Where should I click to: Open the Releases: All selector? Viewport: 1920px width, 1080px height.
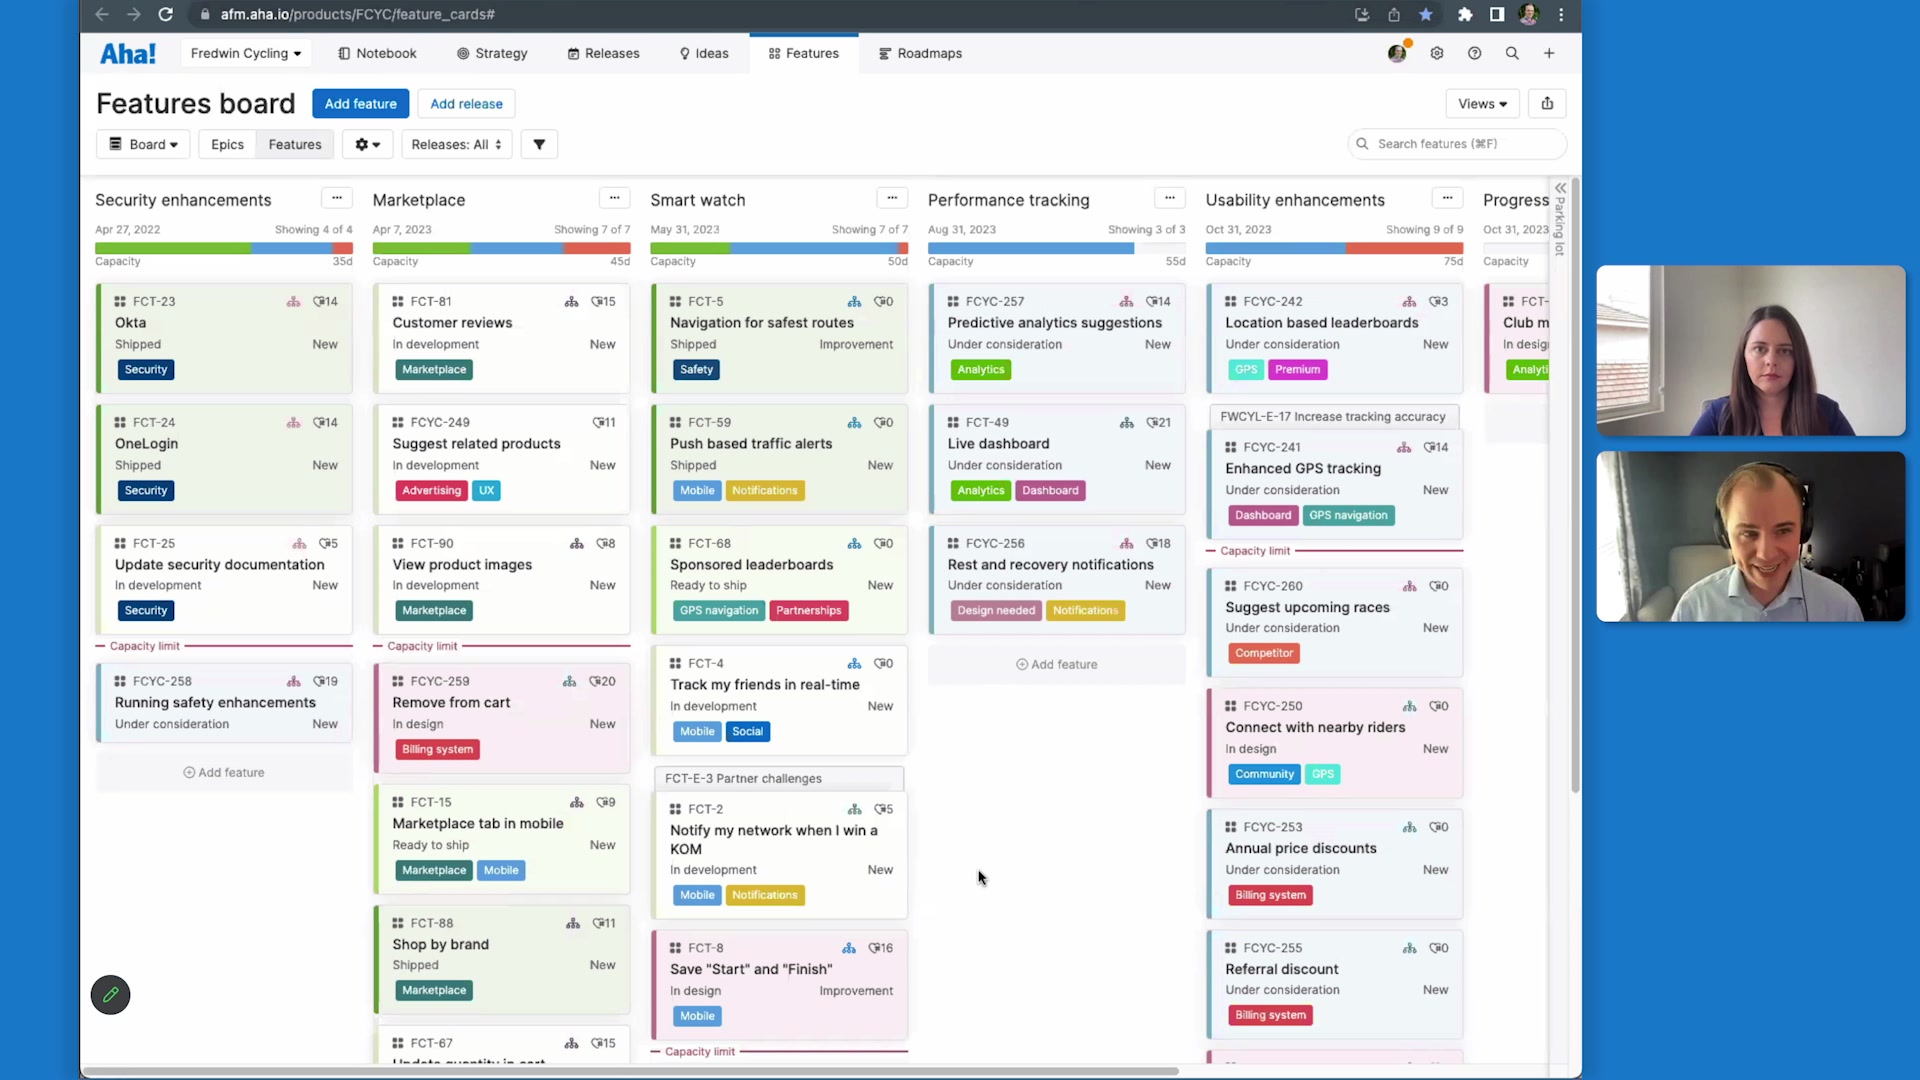click(x=456, y=144)
